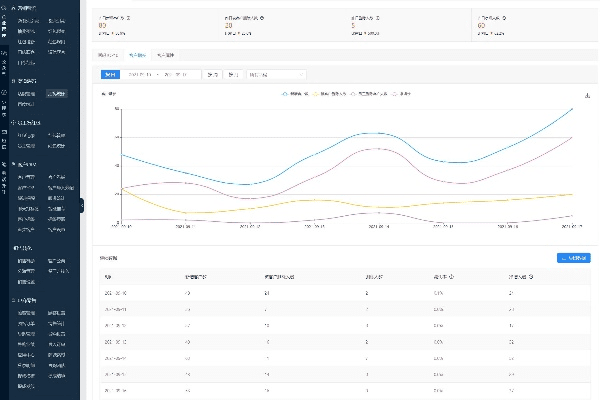
Task: Click the chart download icon
Action: click(x=587, y=95)
